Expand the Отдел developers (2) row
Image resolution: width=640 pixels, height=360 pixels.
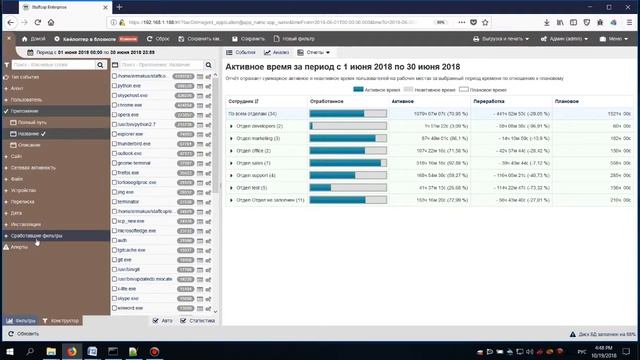pos(231,126)
